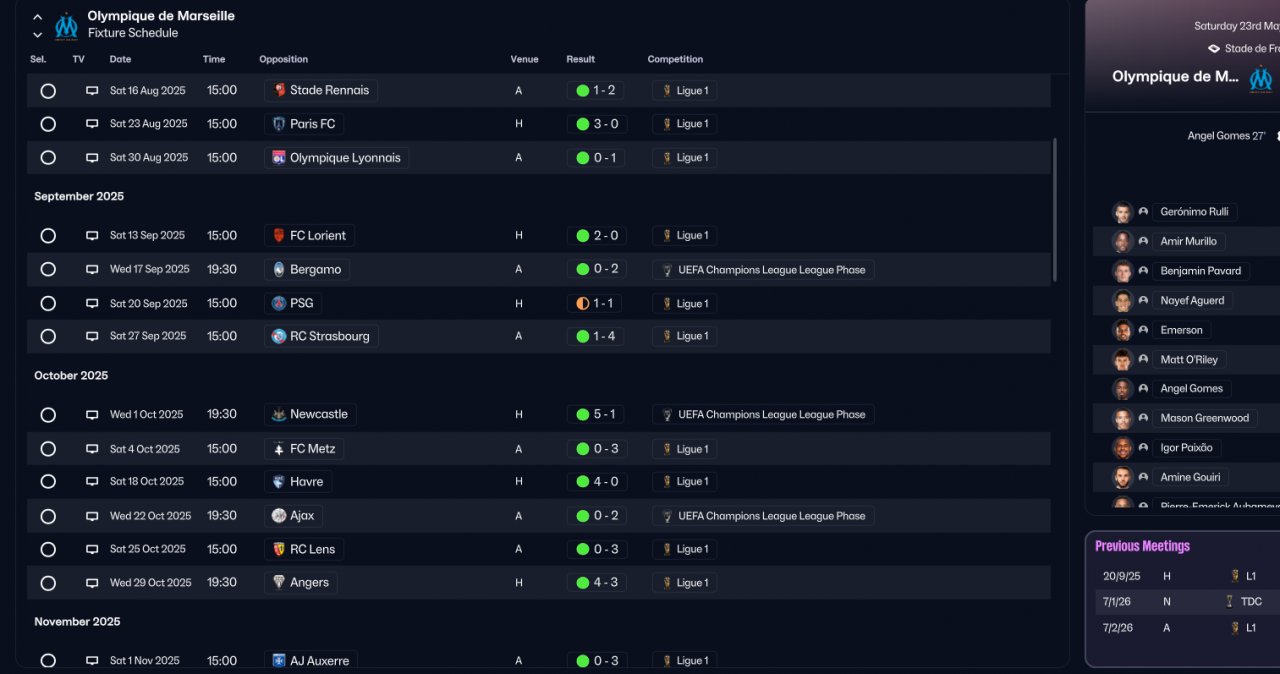Collapse fixture schedule with the up chevron
The width and height of the screenshot is (1280, 674).
(x=38, y=17)
